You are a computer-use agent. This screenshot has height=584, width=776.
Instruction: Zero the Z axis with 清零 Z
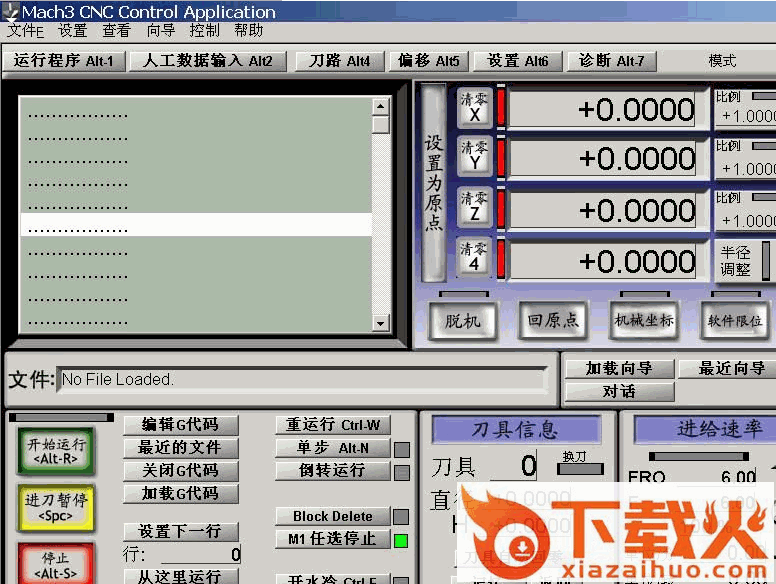click(474, 208)
